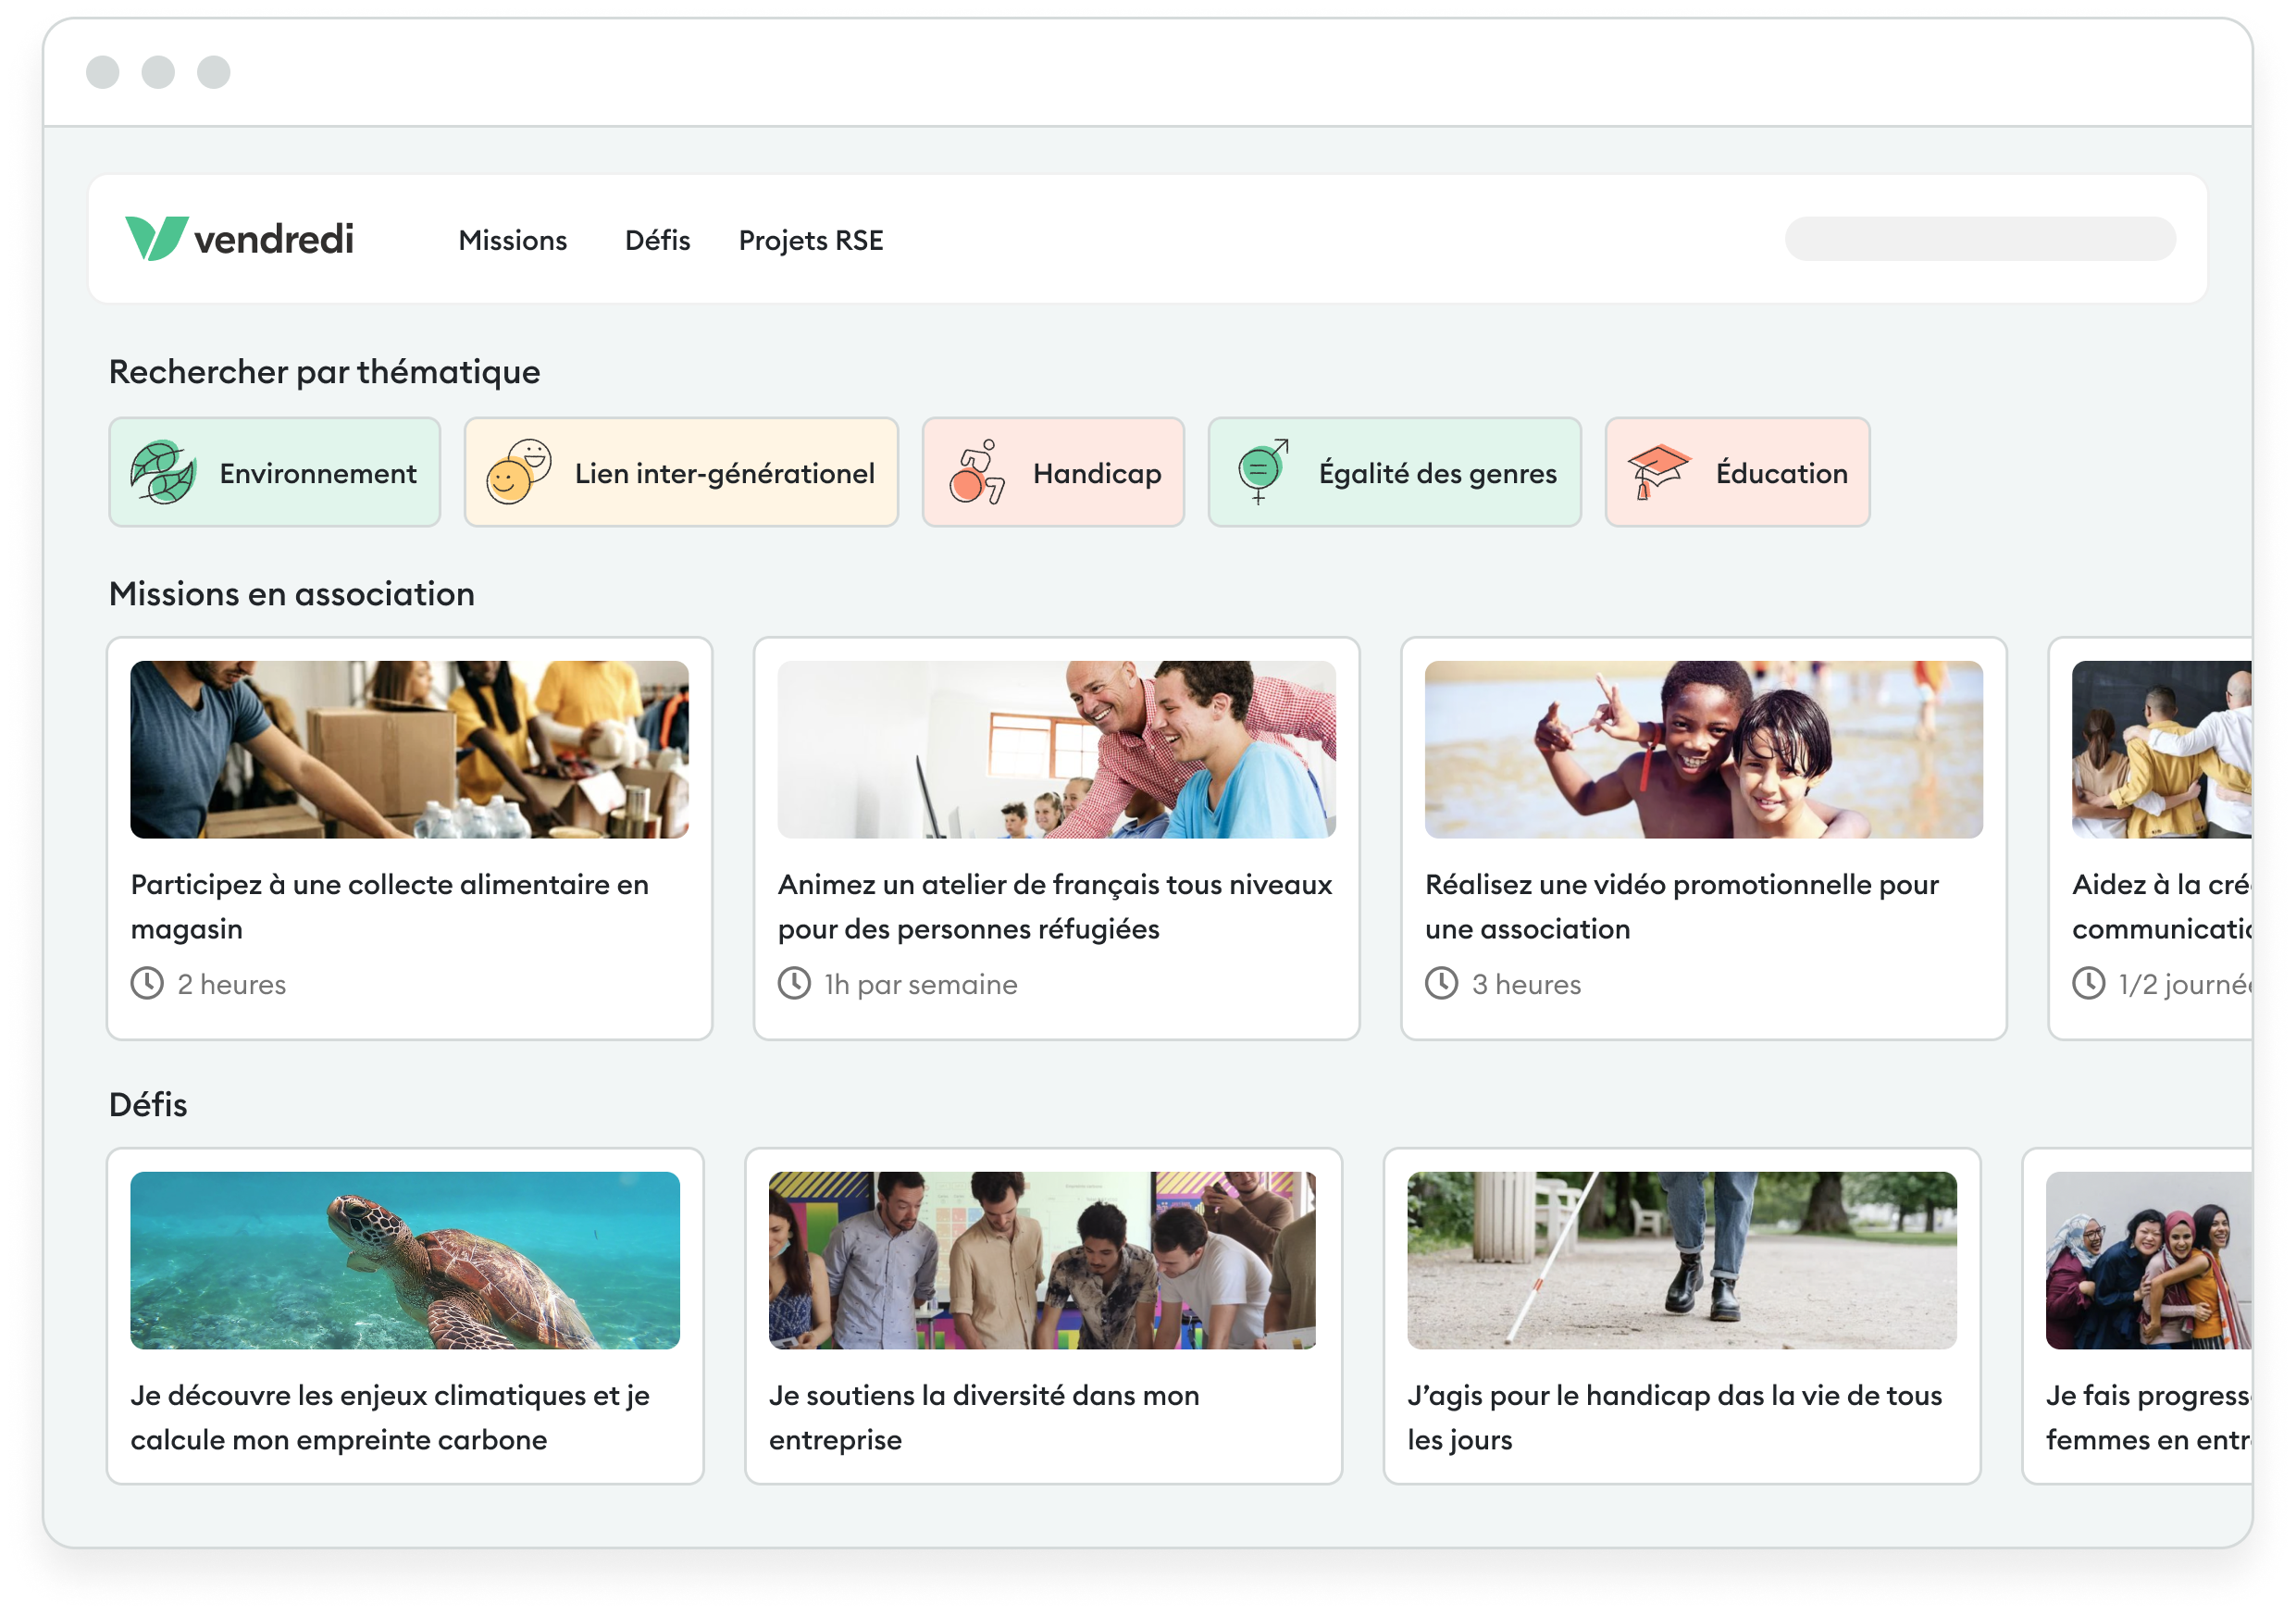Image resolution: width=2296 pixels, height=1616 pixels.
Task: Open the diversité dans mon entreprise challenge
Action: [x=983, y=1416]
